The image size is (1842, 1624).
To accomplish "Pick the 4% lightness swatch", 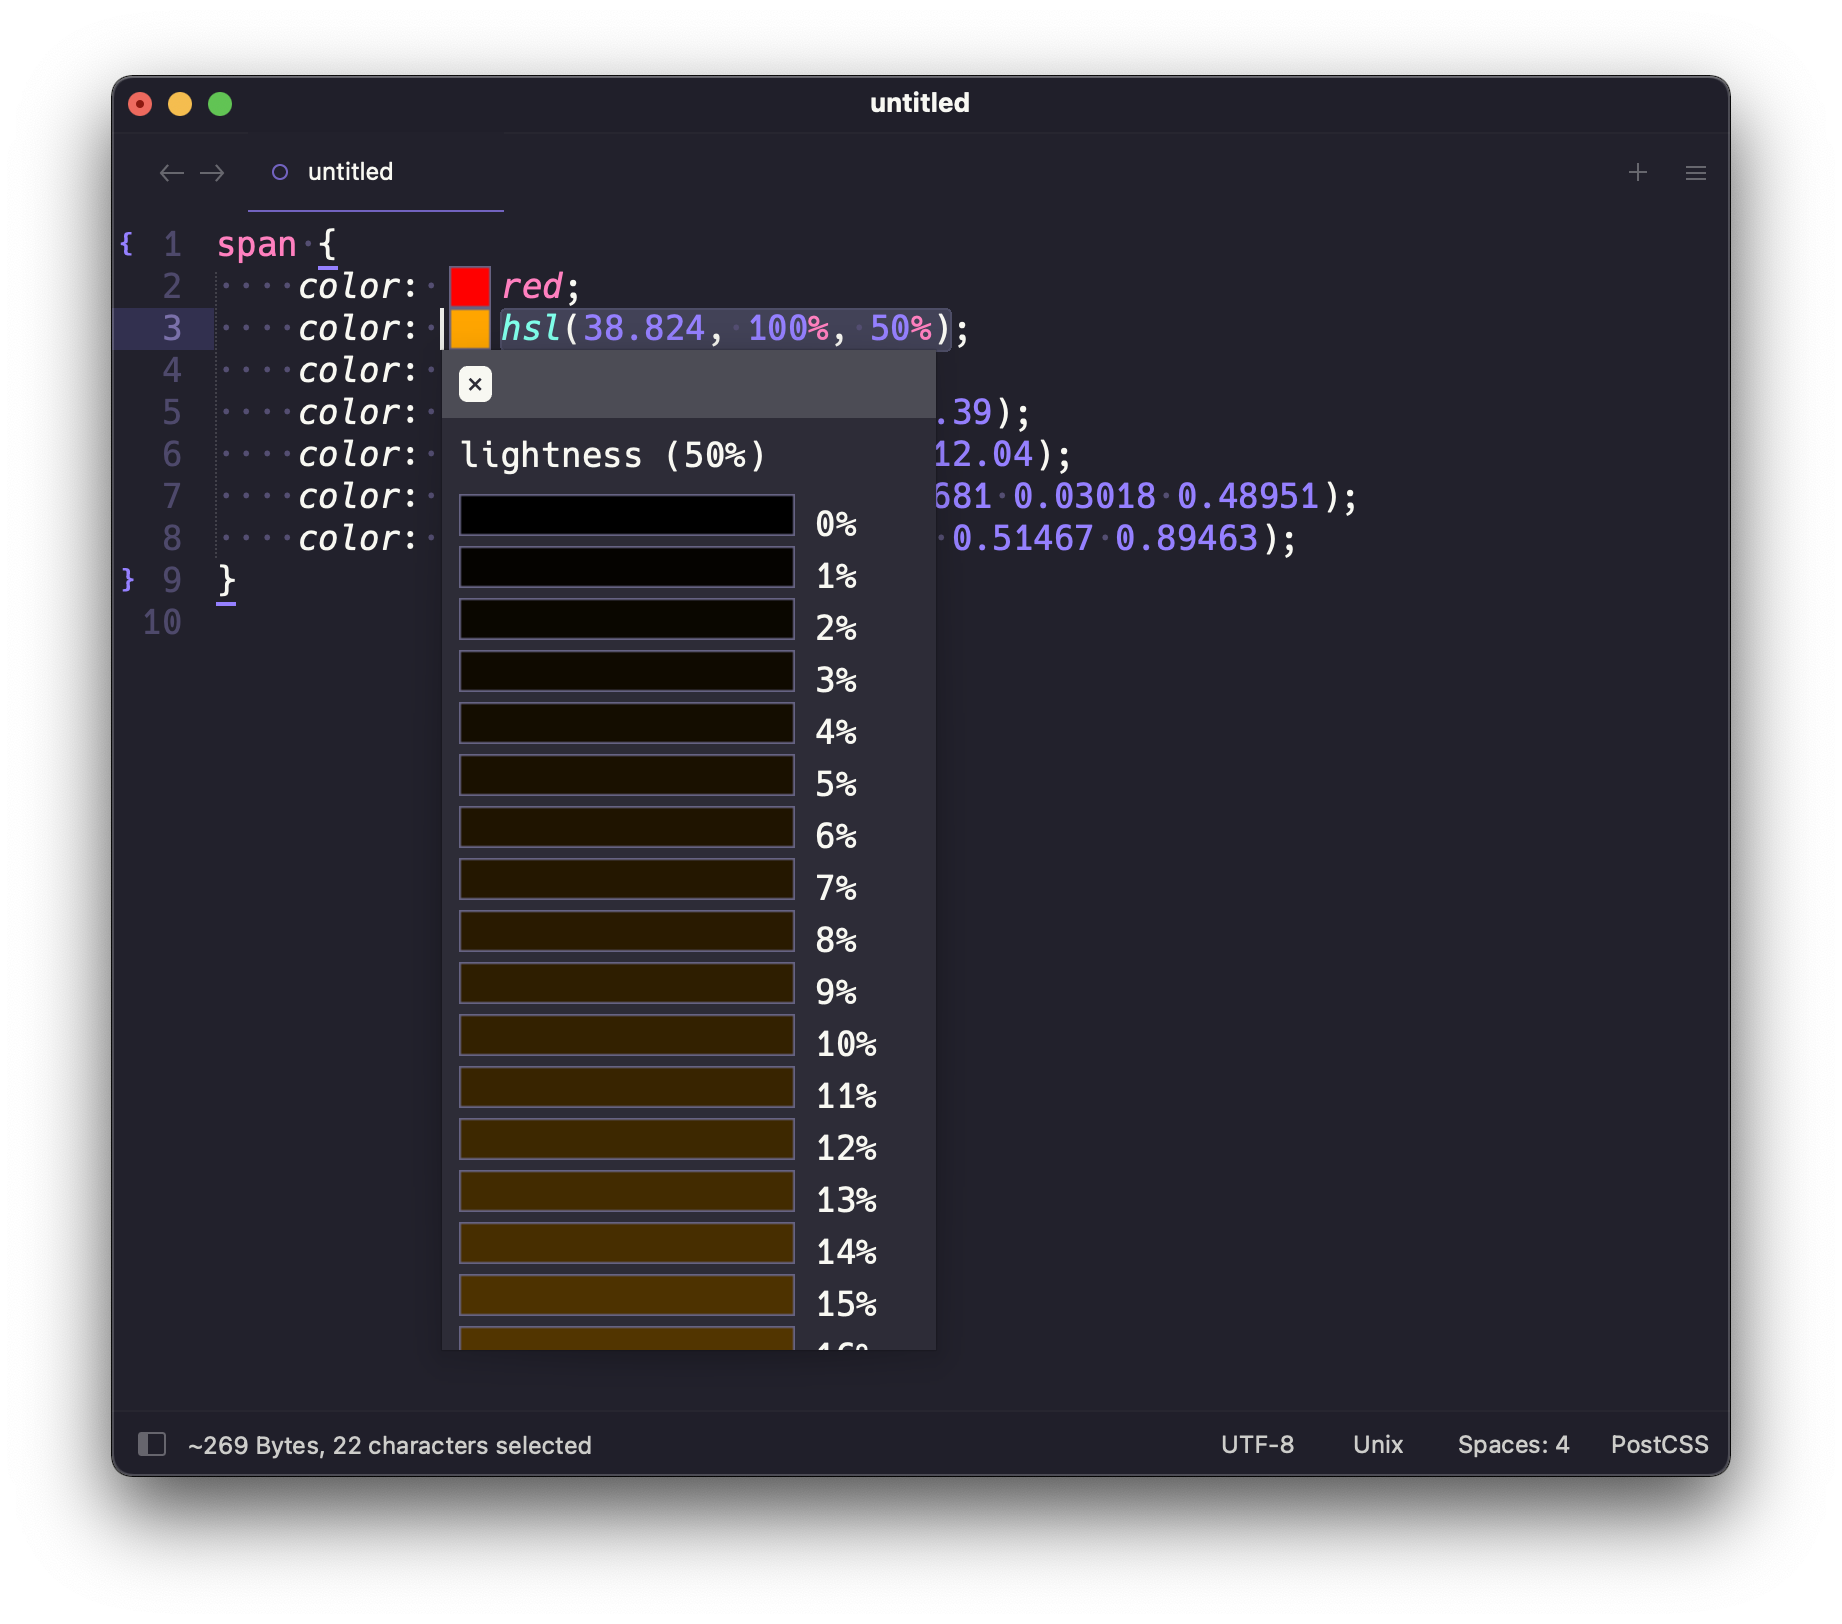I will (627, 723).
